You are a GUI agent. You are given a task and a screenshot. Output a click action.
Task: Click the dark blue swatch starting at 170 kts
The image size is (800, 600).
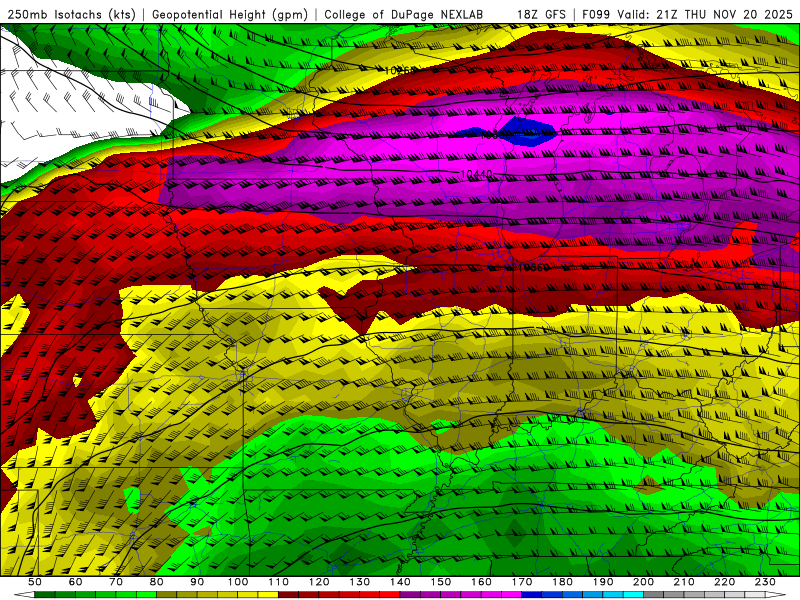(532, 595)
